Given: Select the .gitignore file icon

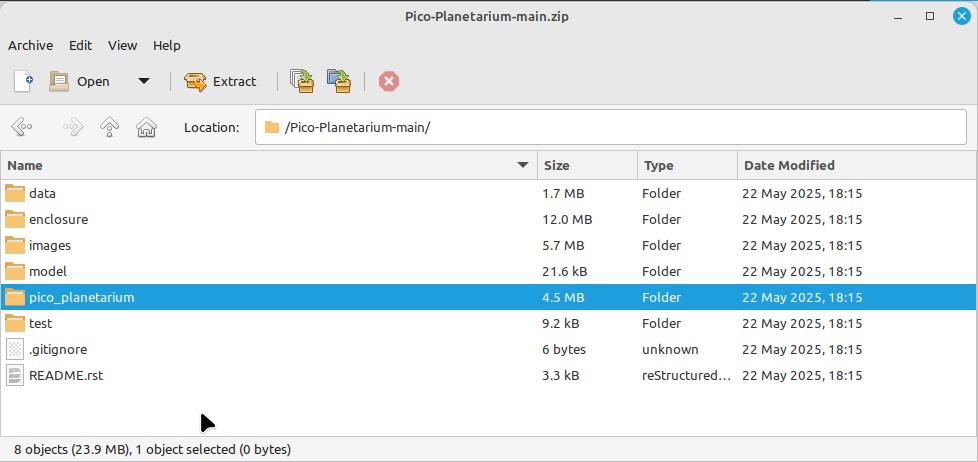Looking at the screenshot, I should tap(14, 349).
